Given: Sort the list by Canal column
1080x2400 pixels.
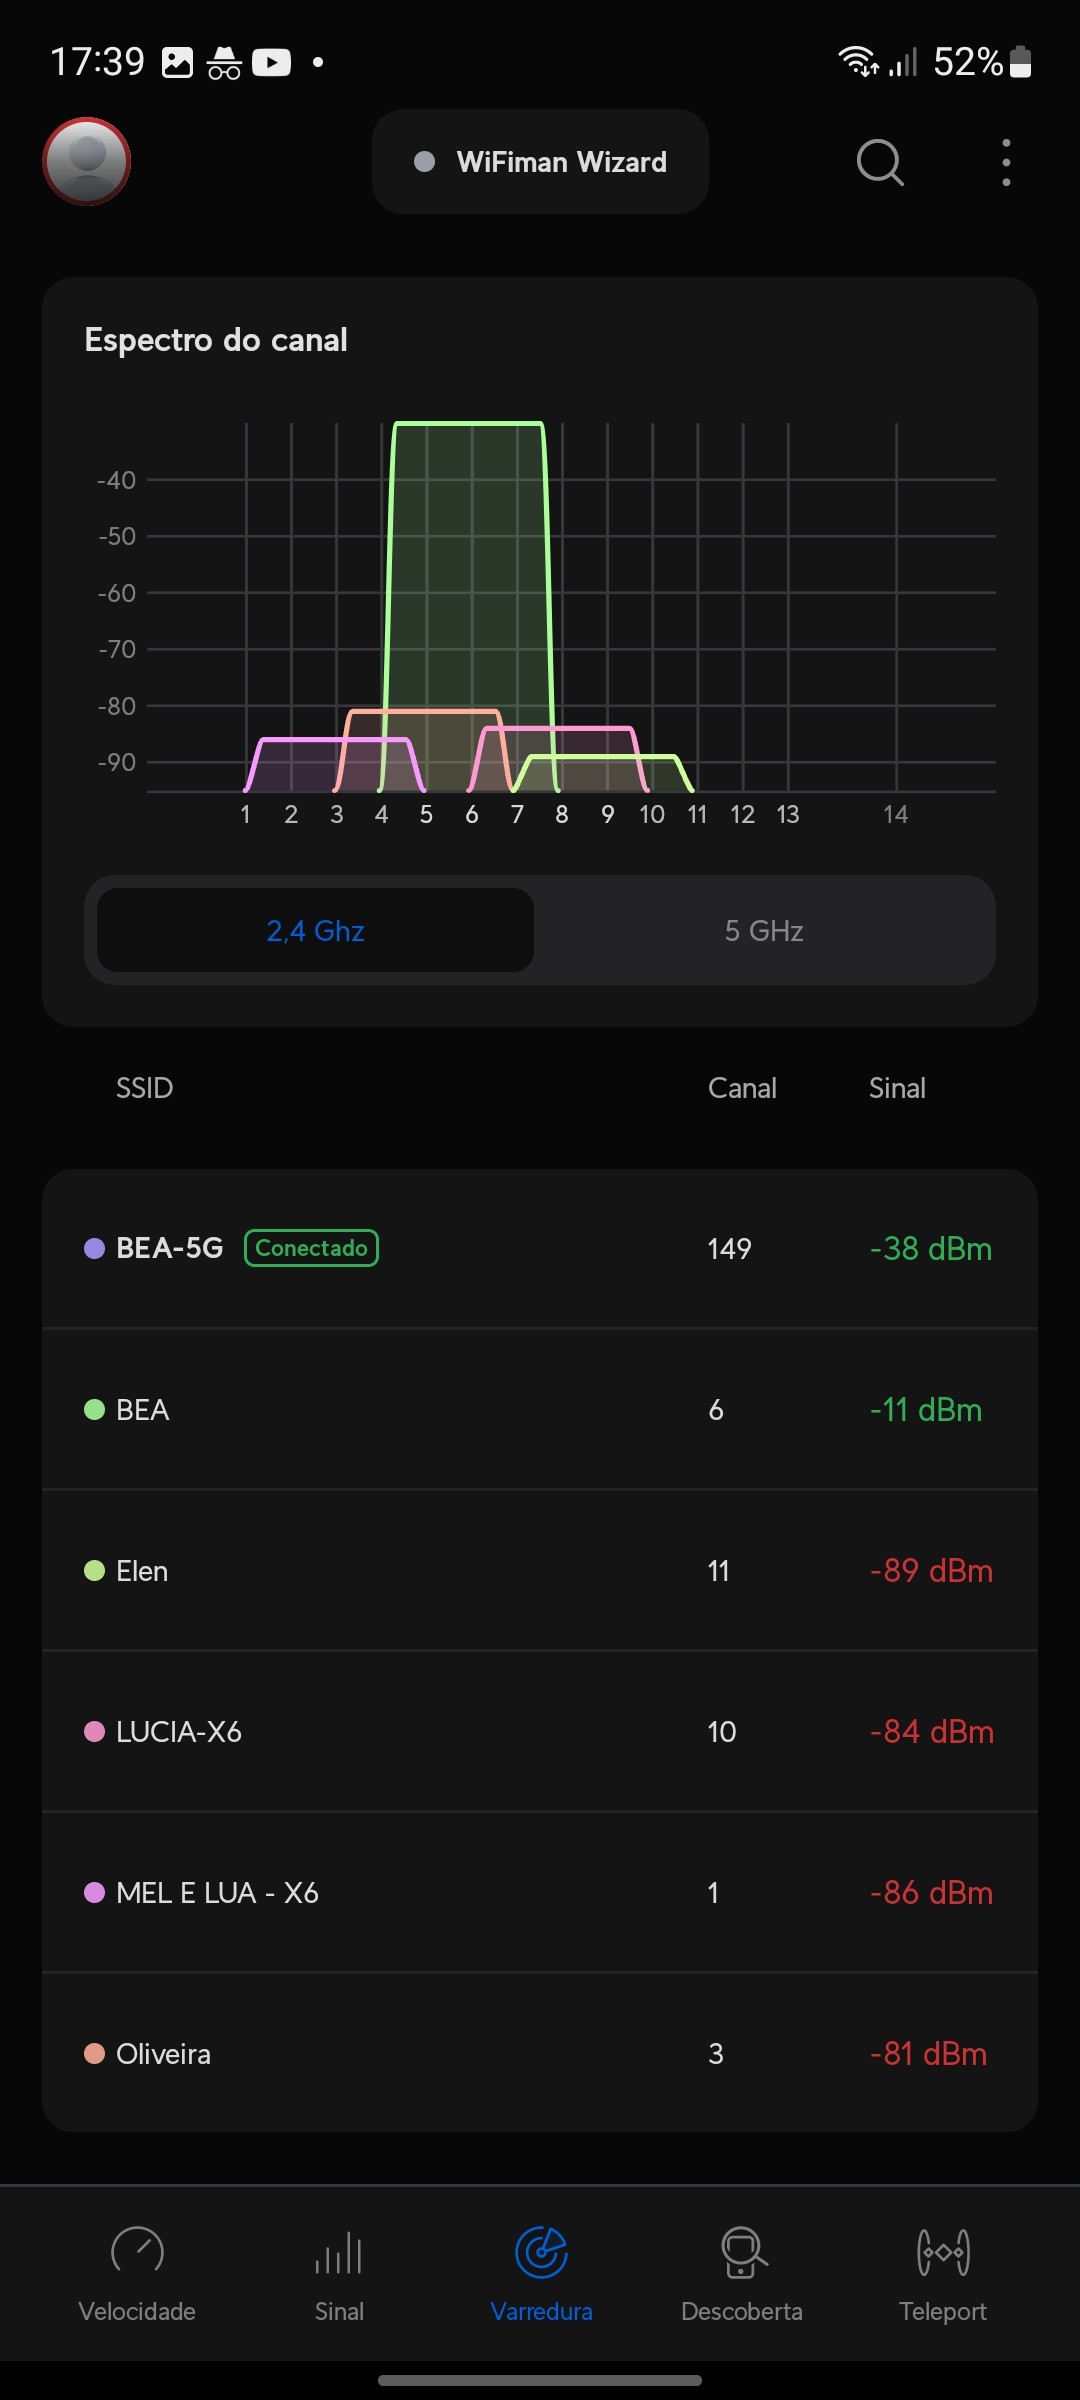Looking at the screenshot, I should [x=742, y=1088].
